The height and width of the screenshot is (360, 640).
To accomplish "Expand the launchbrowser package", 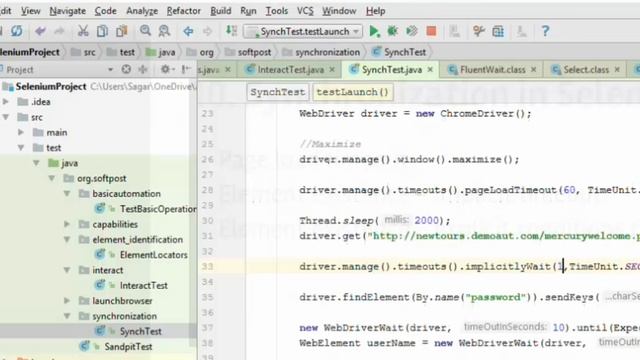I will 67,301.
